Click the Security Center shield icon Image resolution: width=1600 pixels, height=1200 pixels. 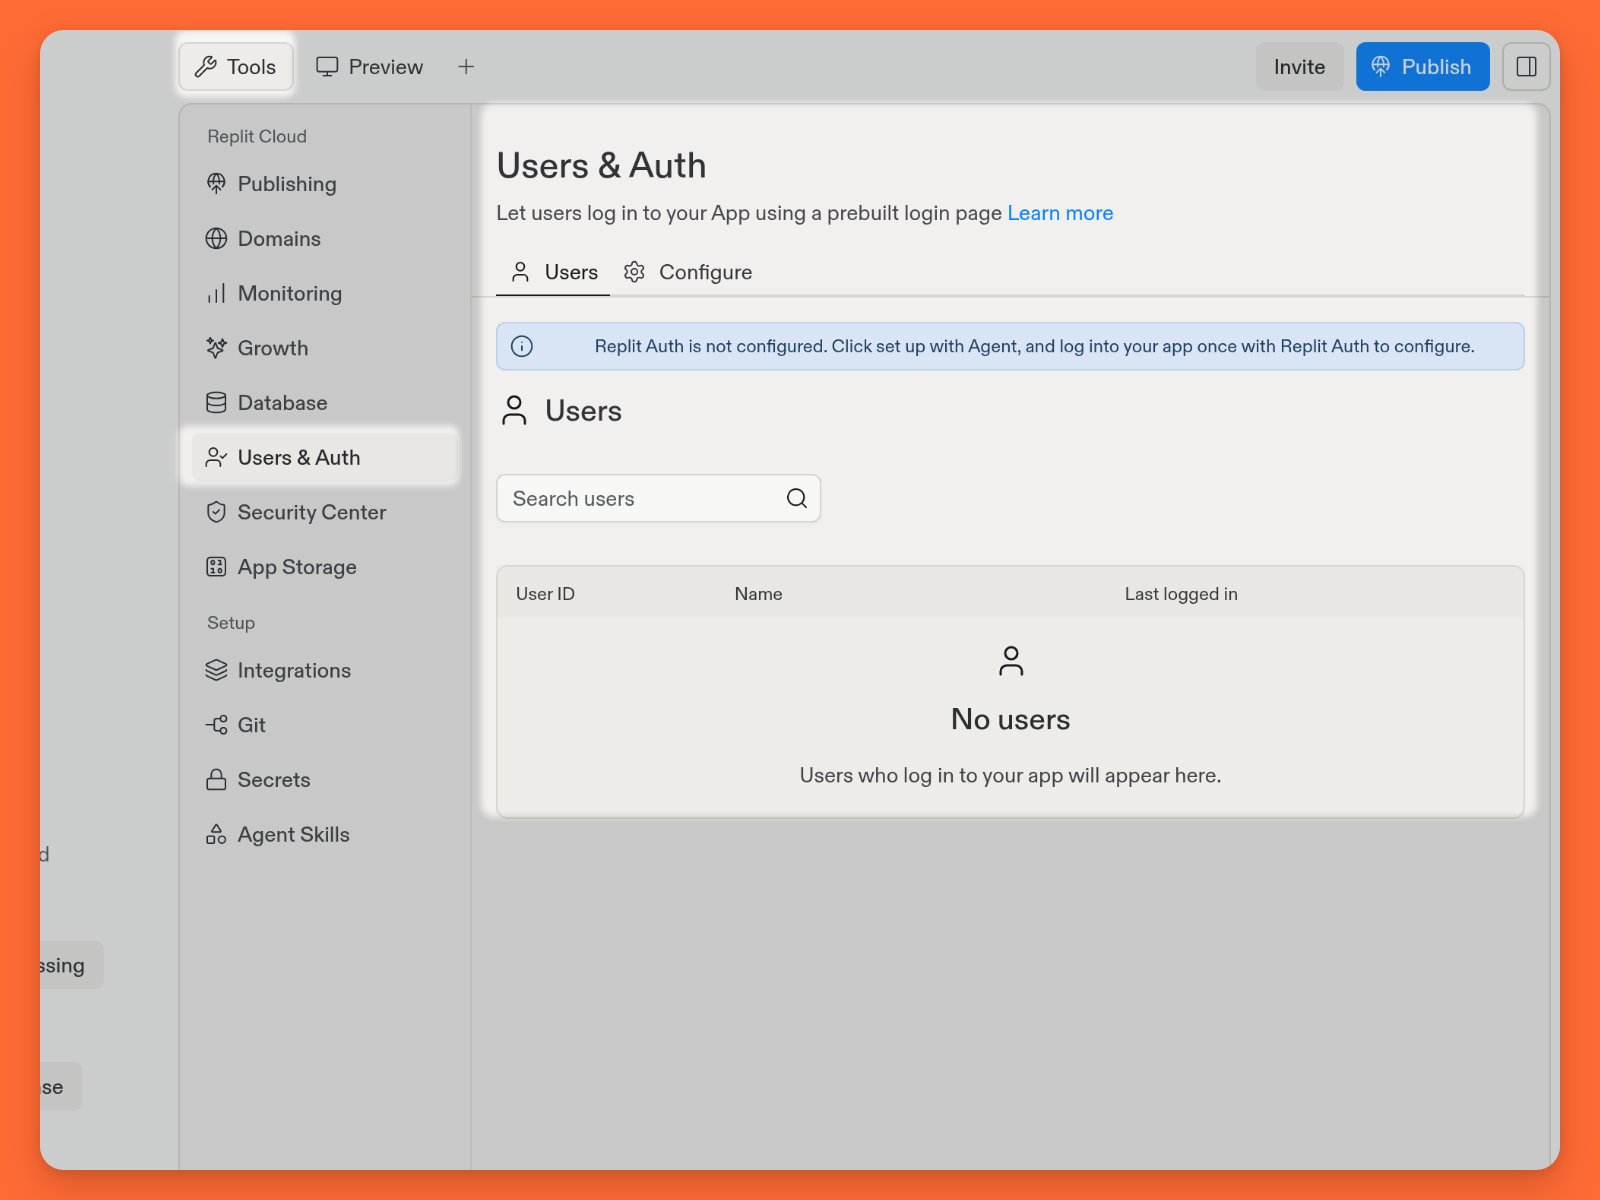pos(216,512)
